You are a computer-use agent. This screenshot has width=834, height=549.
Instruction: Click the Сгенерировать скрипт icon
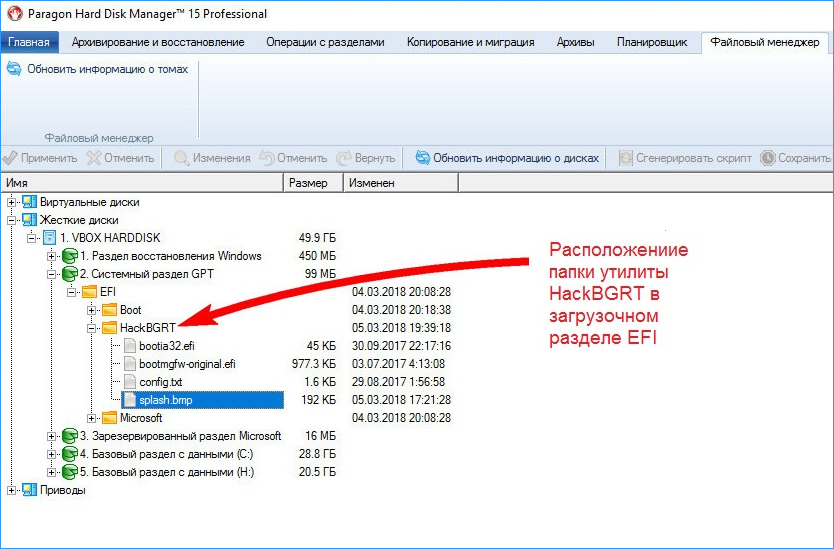(626, 158)
